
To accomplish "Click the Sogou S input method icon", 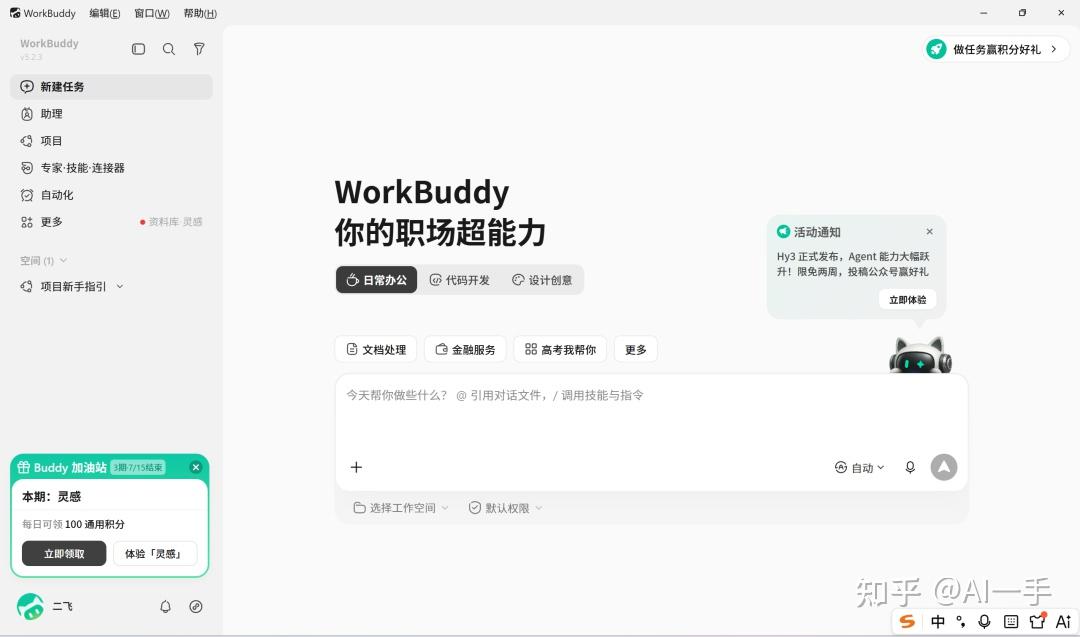I will point(907,622).
